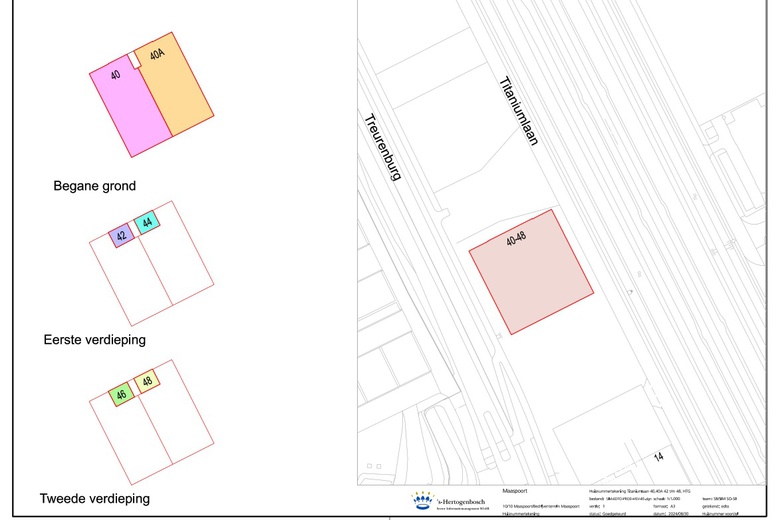Click the Eerste verdieping caption
The width and height of the screenshot is (780, 520).
pos(95,340)
